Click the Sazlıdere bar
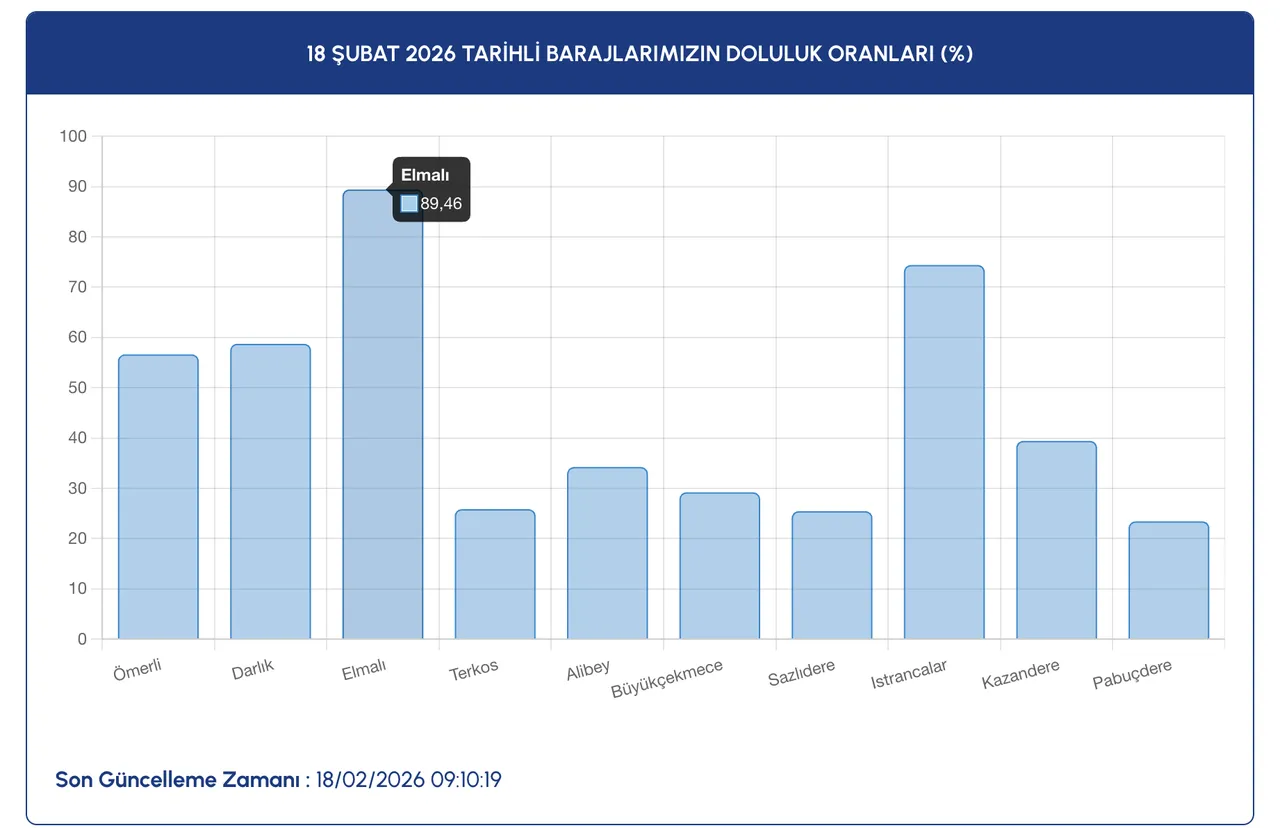 point(830,575)
